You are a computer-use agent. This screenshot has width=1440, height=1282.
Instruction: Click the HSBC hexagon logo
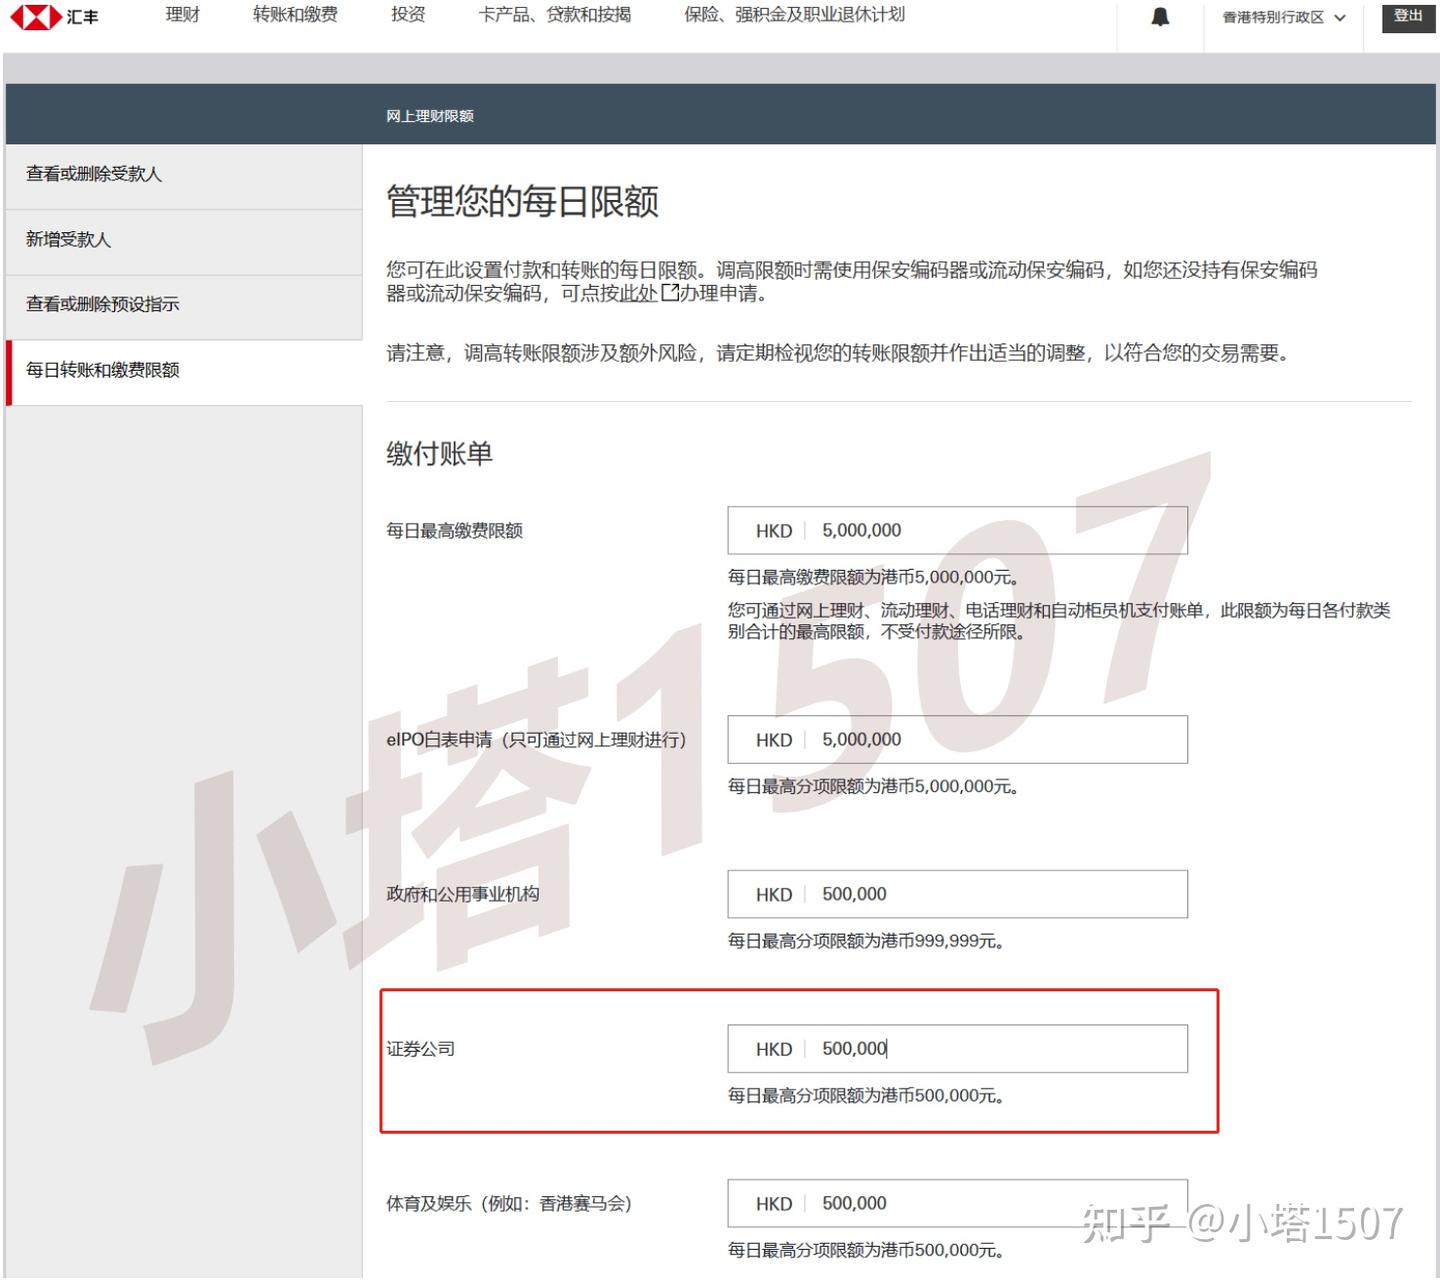point(36,15)
